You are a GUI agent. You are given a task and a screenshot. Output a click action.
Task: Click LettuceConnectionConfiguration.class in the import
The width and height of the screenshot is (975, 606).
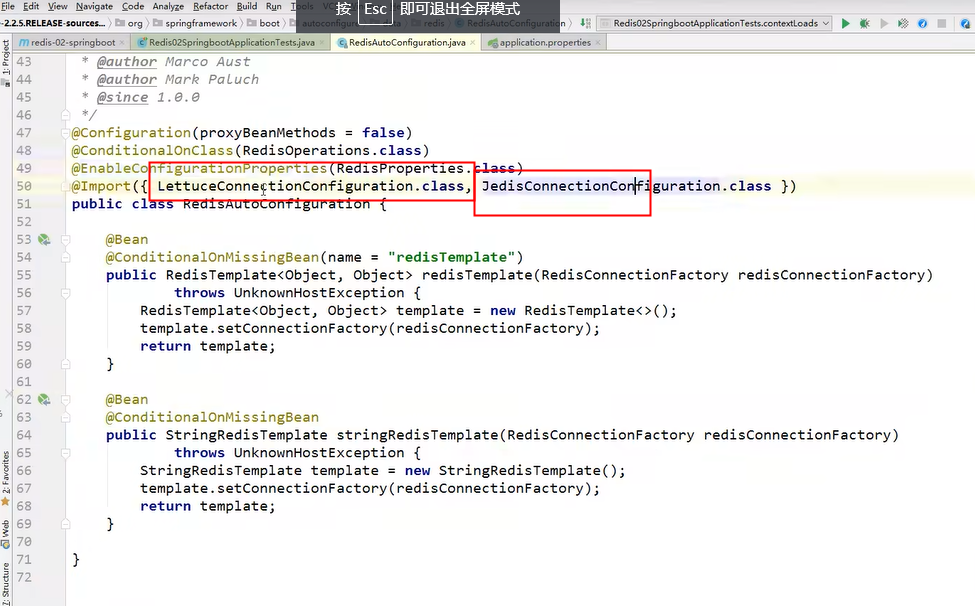311,186
